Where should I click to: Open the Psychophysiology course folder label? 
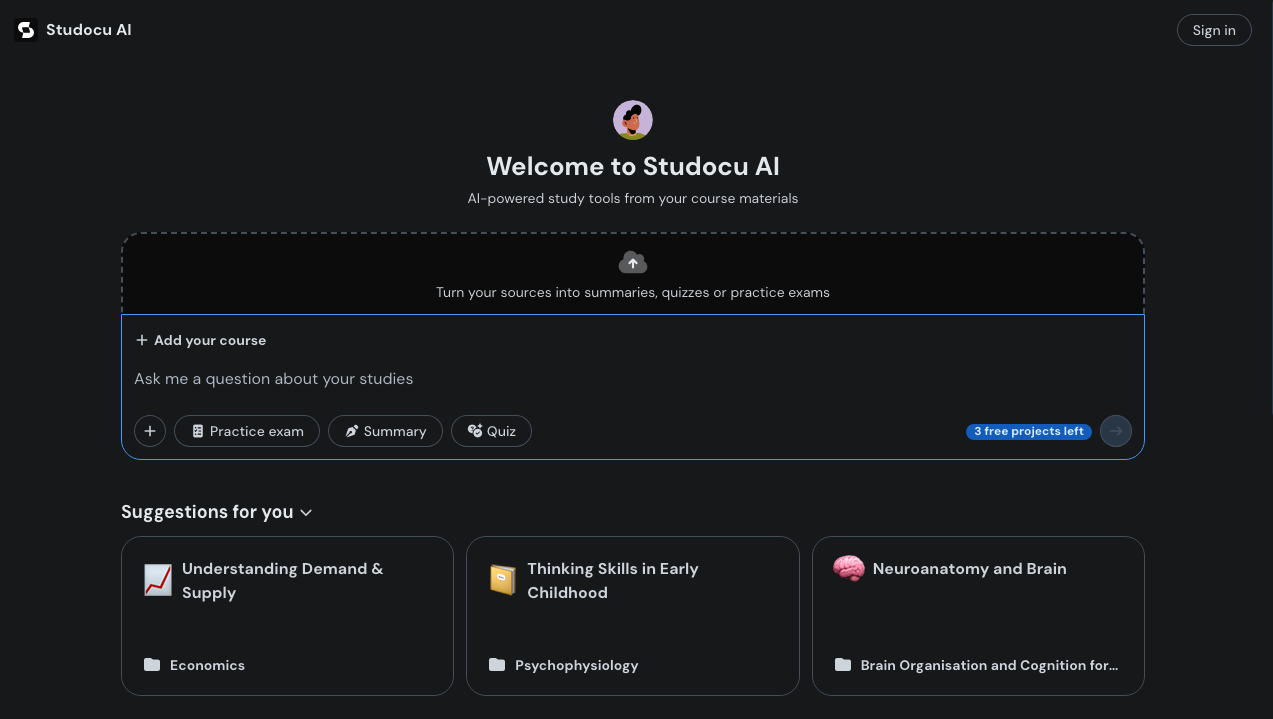tap(576, 665)
